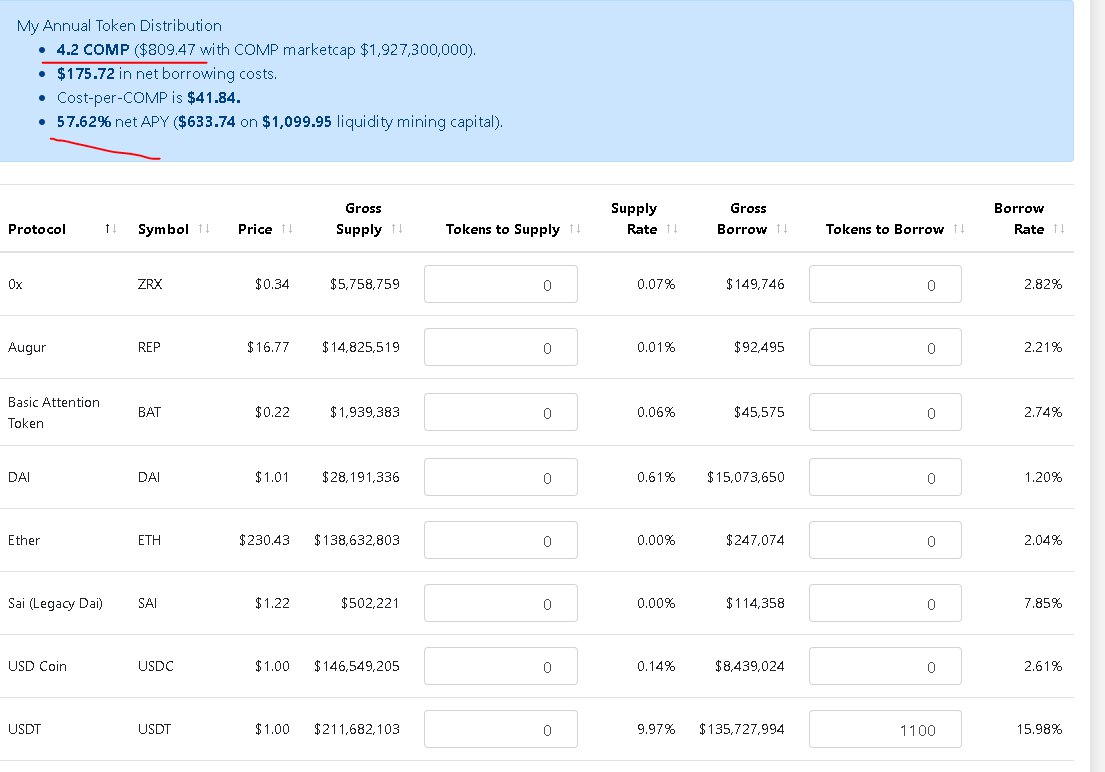1105x772 pixels.
Task: Sort by Gross Supply sort icon
Action: pyautogui.click(x=397, y=228)
